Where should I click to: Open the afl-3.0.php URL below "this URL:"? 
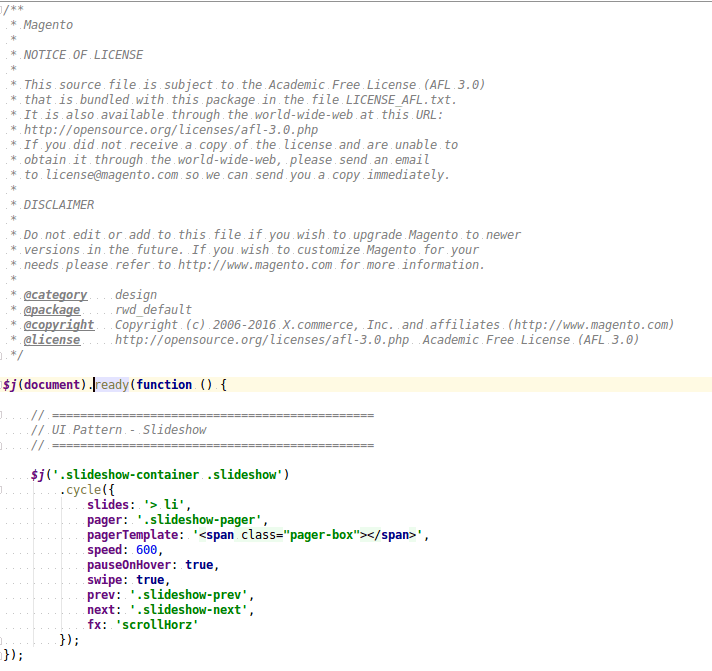coord(171,130)
